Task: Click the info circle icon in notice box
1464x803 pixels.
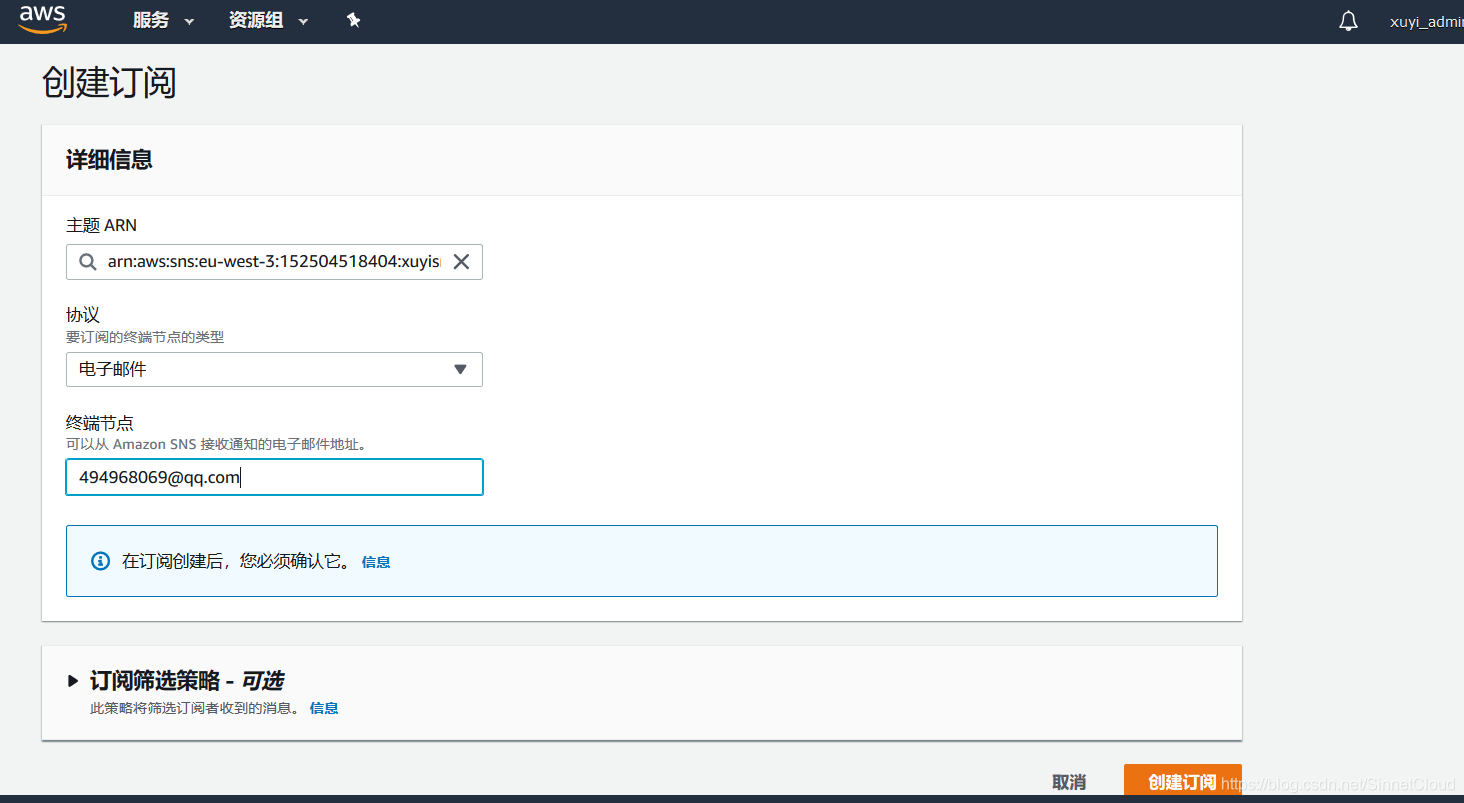Action: 100,561
